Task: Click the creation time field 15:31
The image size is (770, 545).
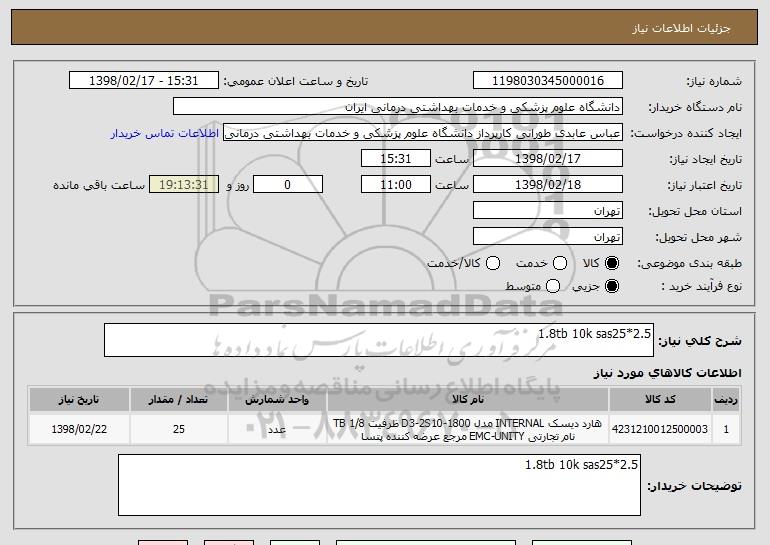Action: click(396, 159)
